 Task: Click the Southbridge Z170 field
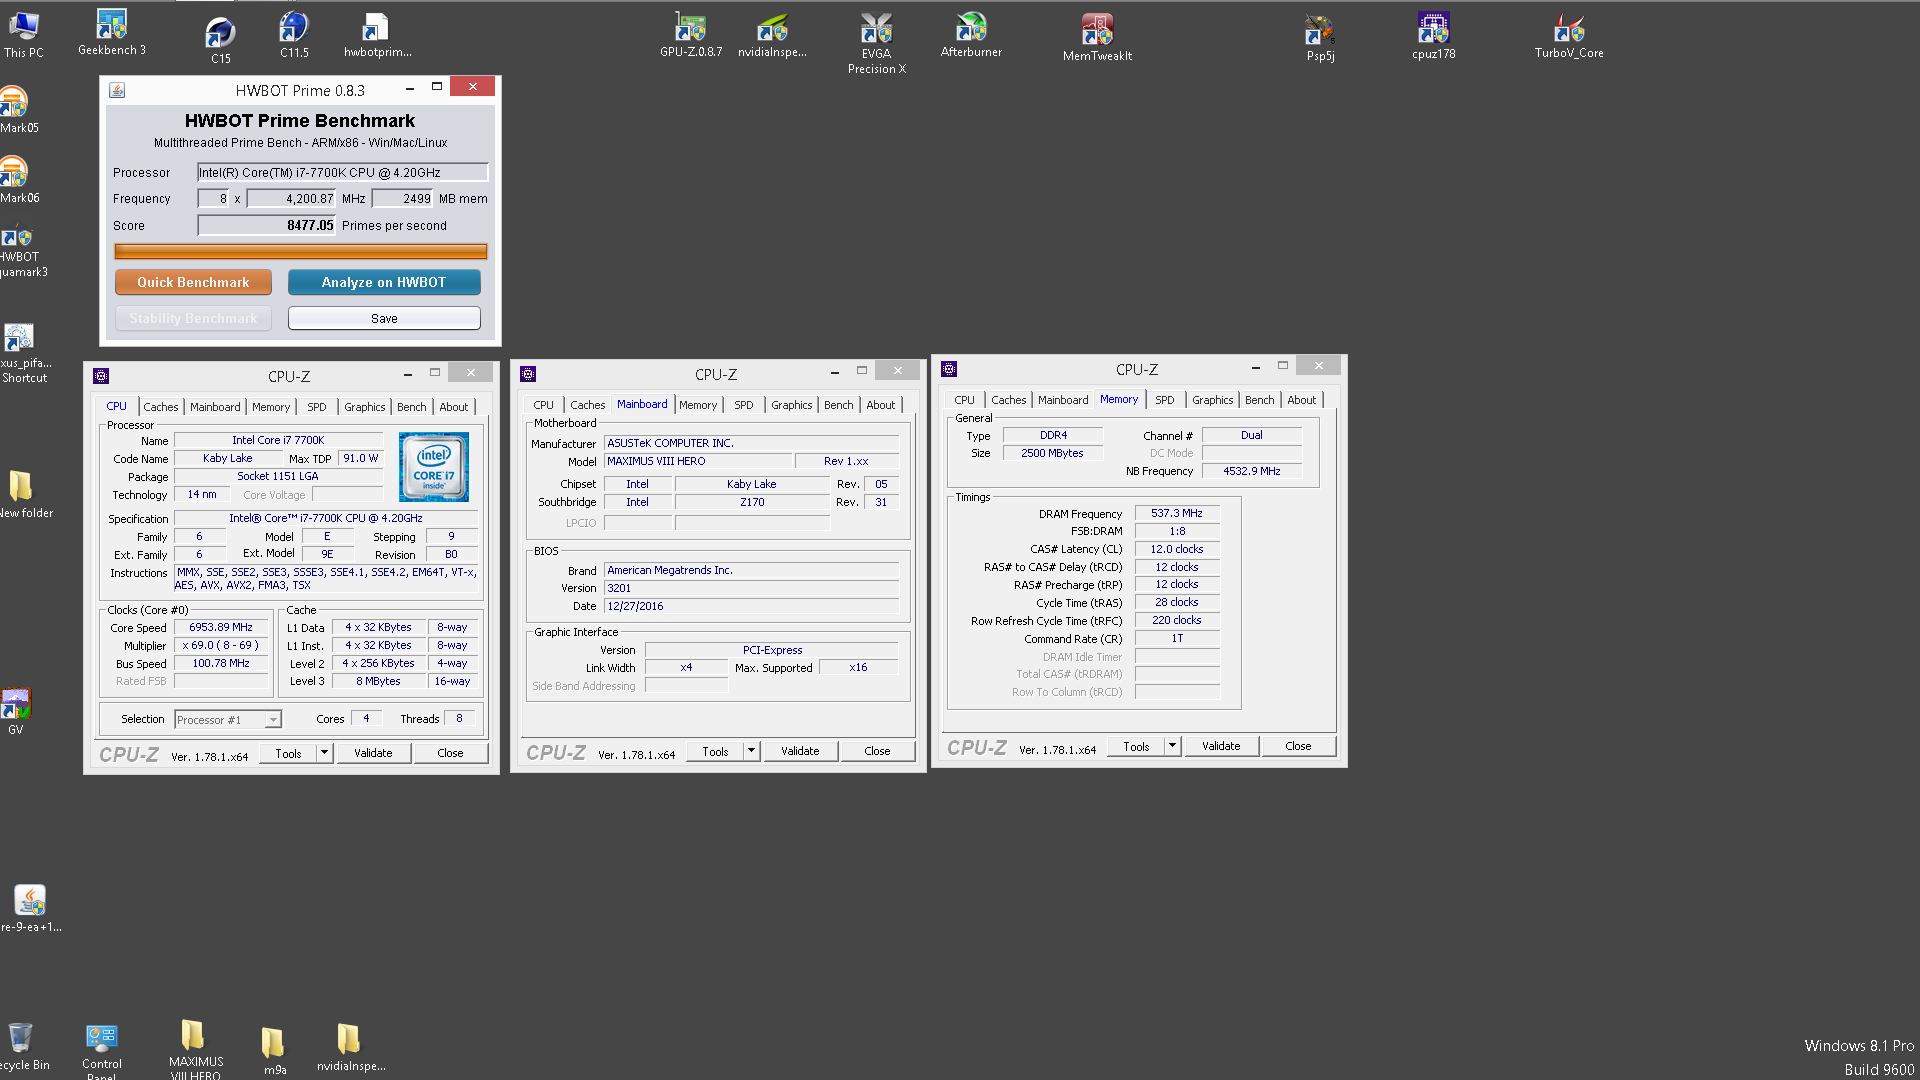point(752,502)
